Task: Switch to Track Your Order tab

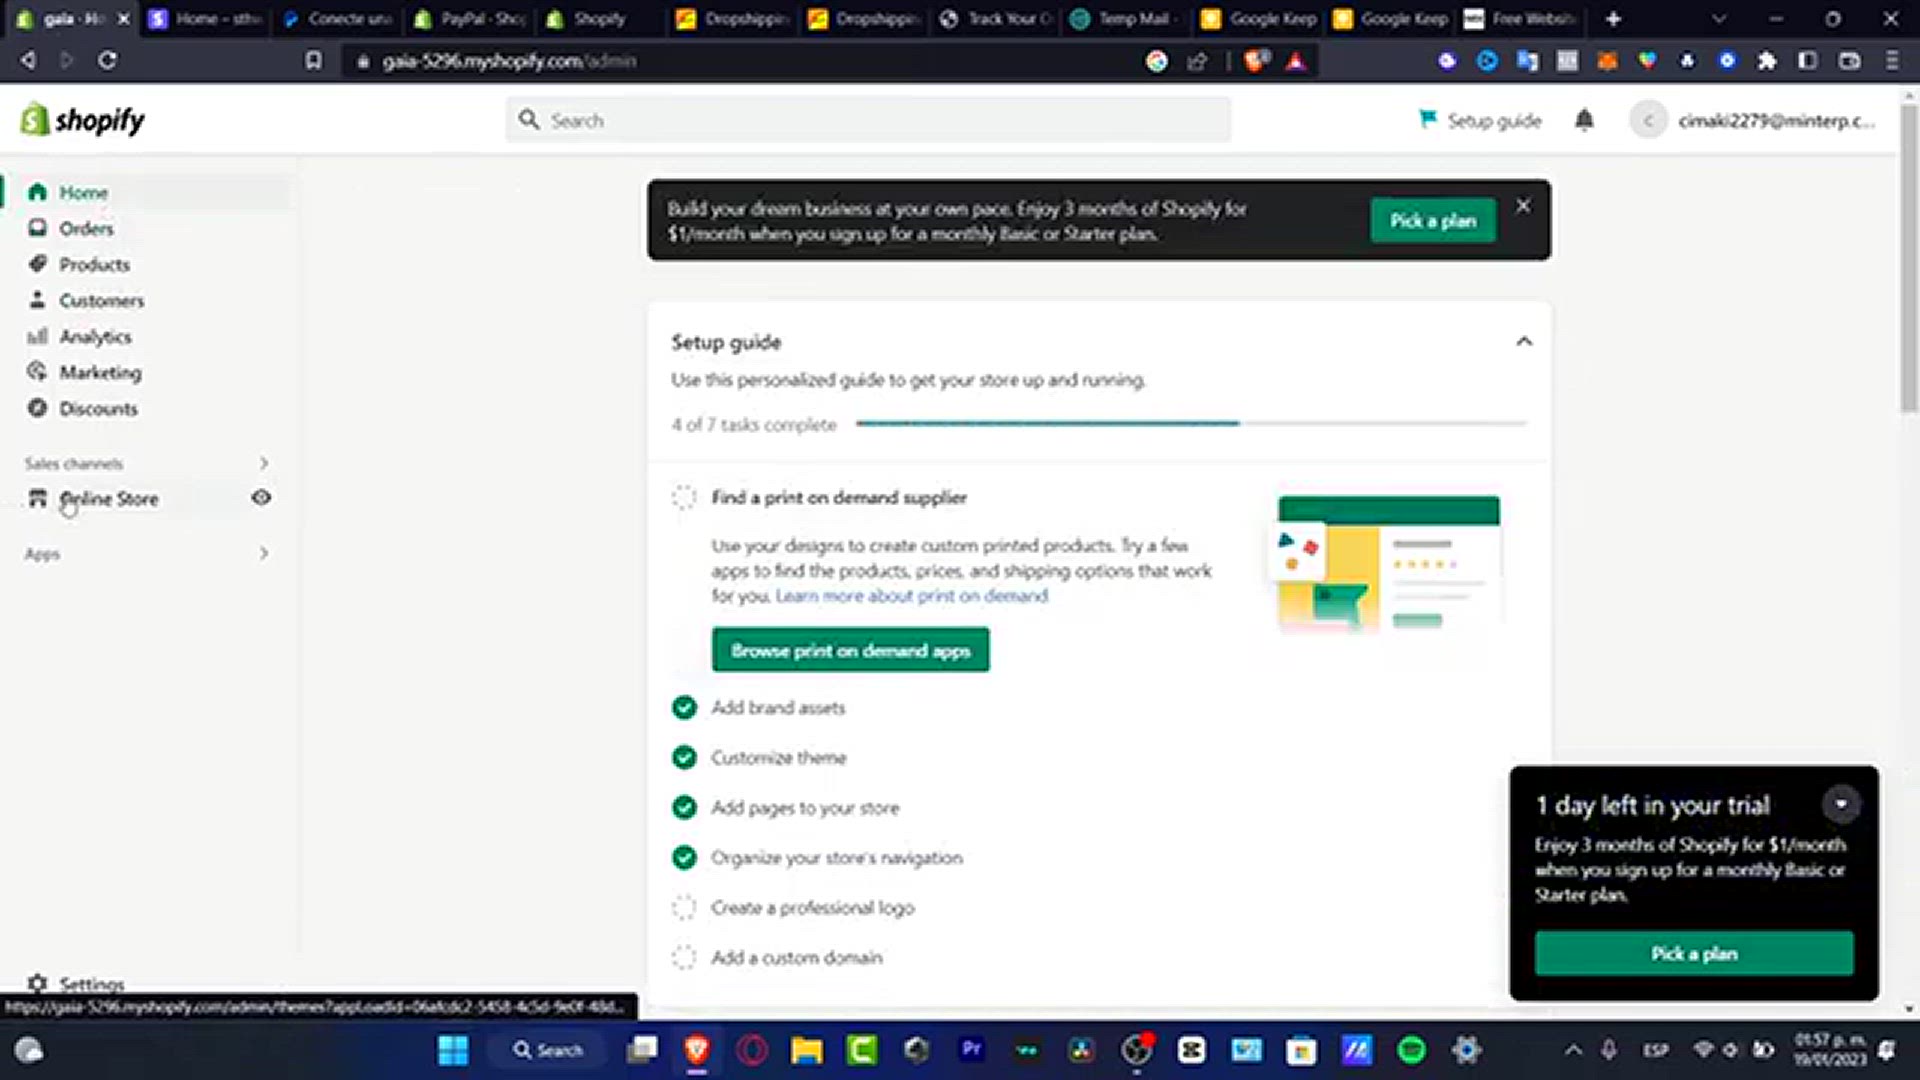Action: 996,19
